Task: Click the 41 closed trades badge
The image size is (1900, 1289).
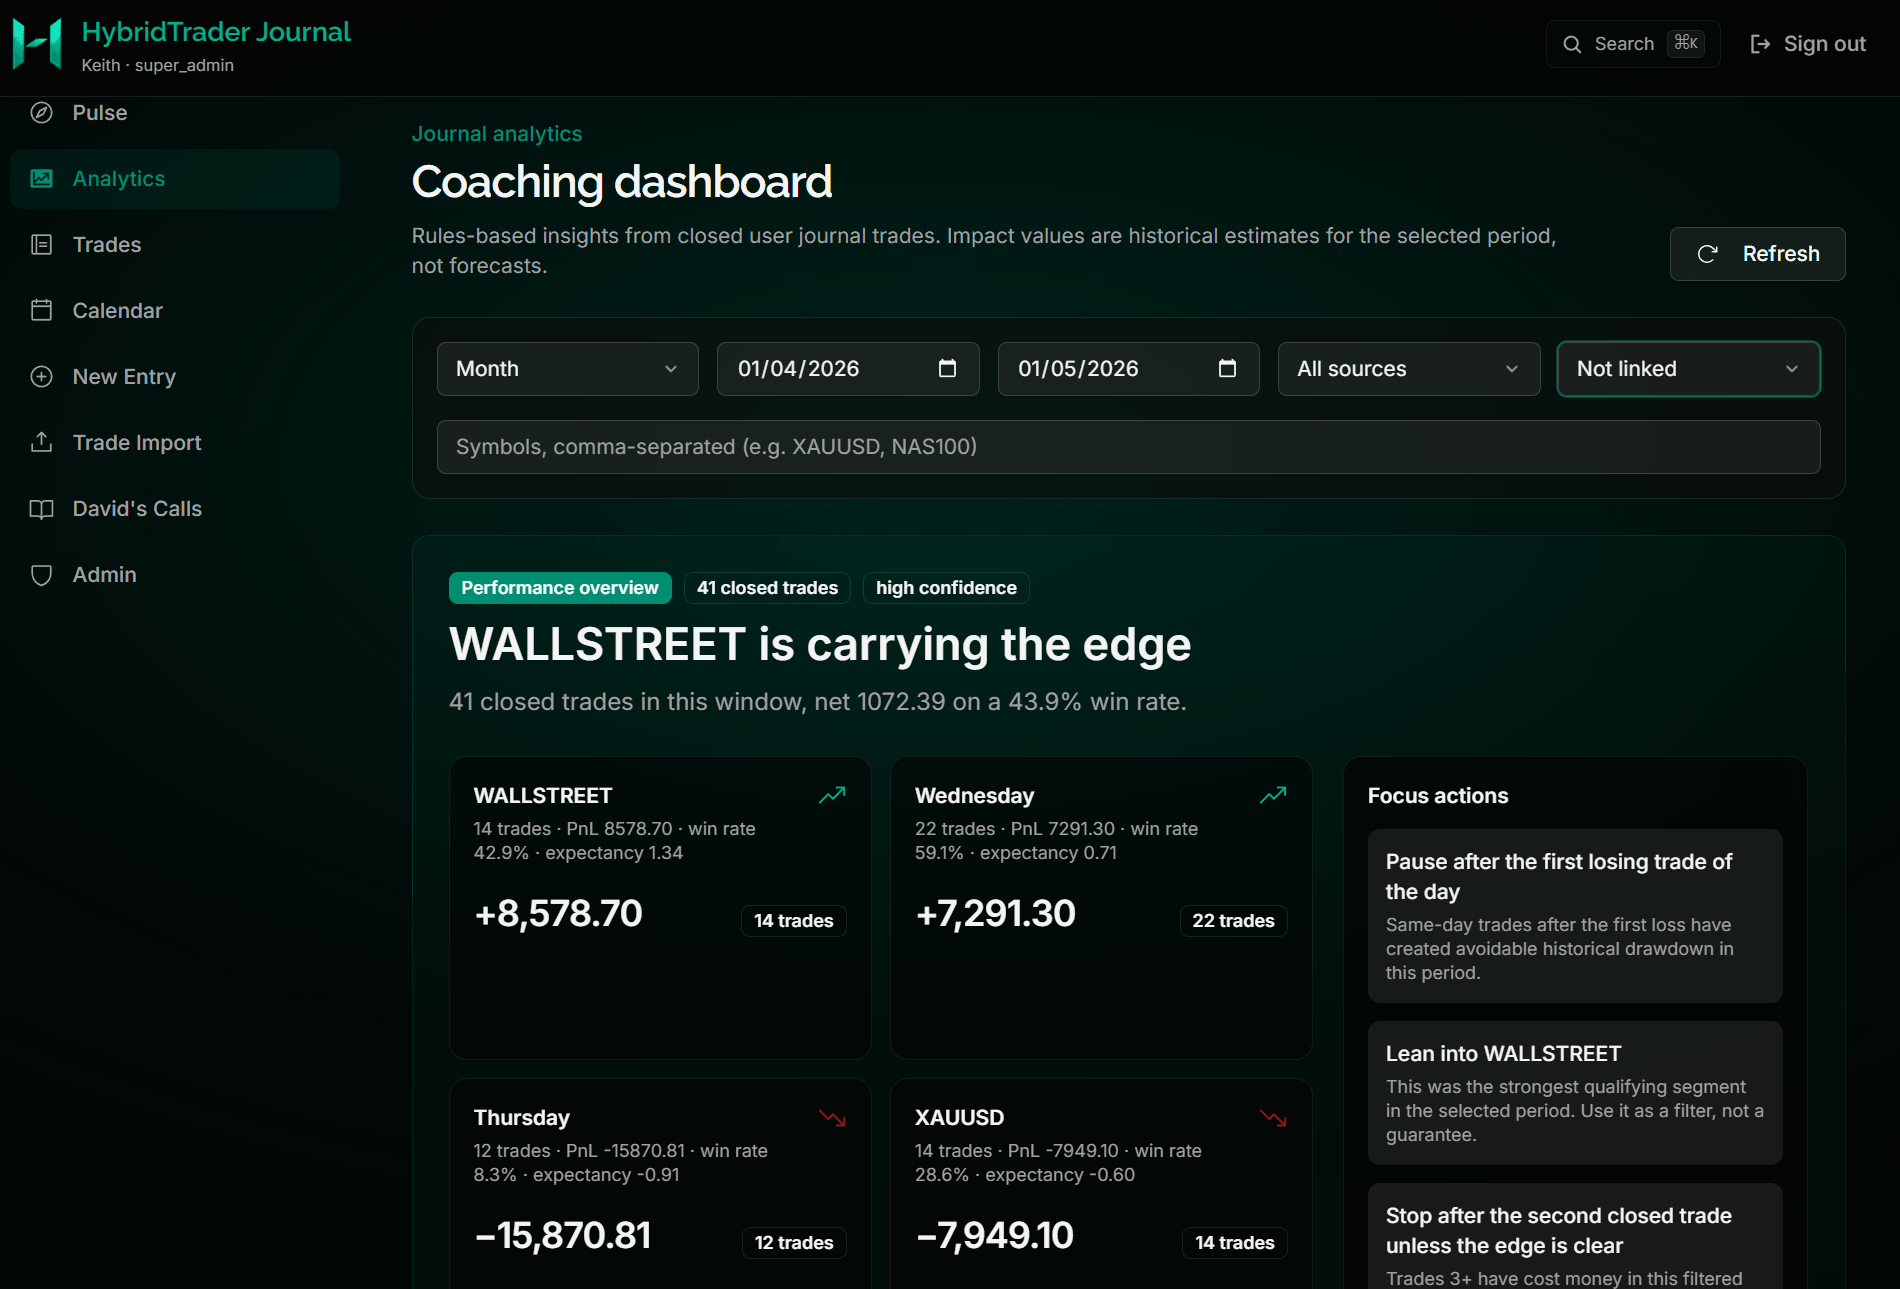Action: (x=767, y=588)
